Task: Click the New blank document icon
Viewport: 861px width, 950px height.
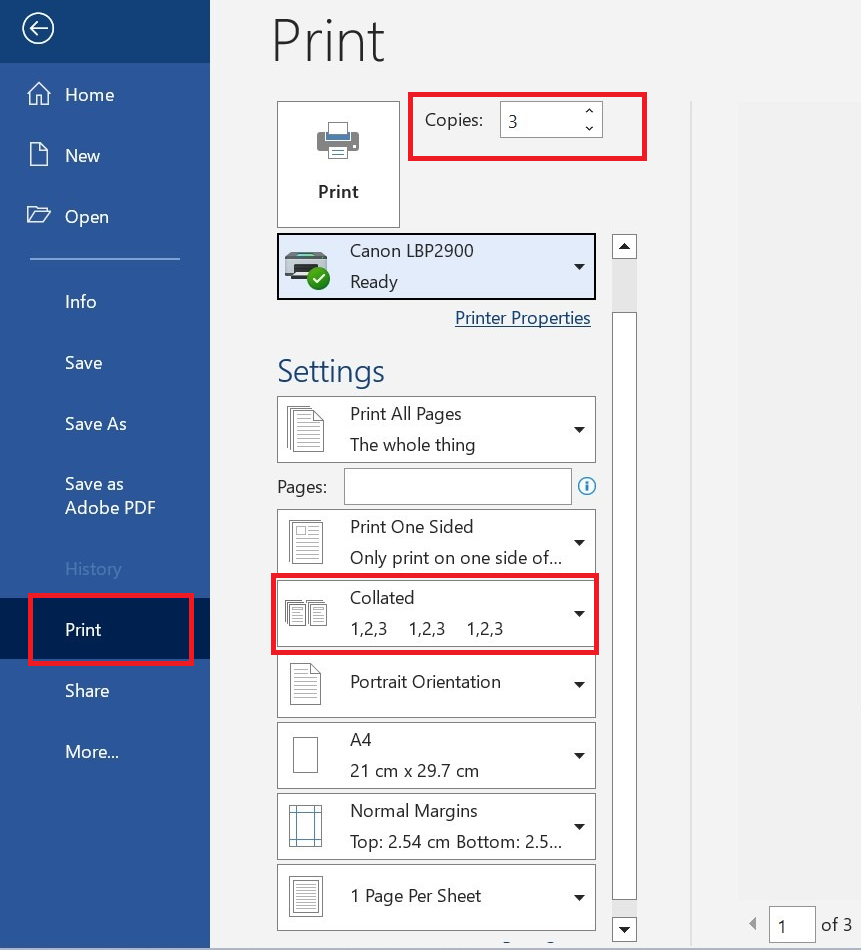Action: (39, 154)
